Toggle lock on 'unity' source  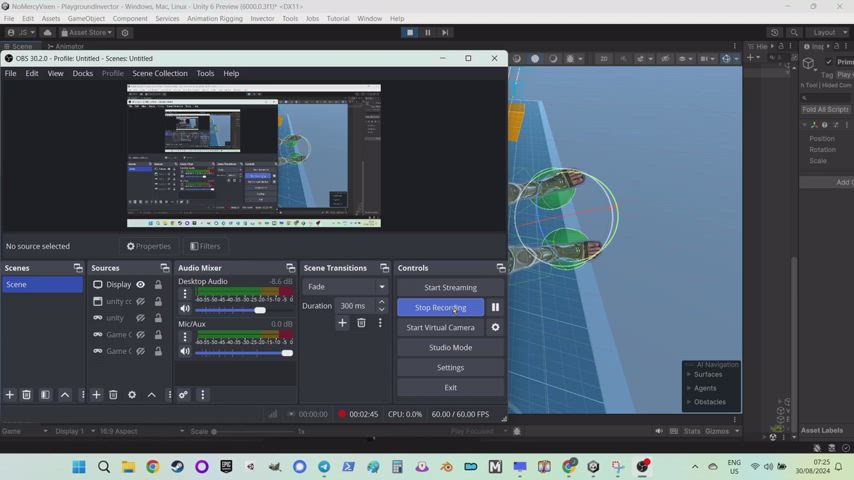(158, 318)
